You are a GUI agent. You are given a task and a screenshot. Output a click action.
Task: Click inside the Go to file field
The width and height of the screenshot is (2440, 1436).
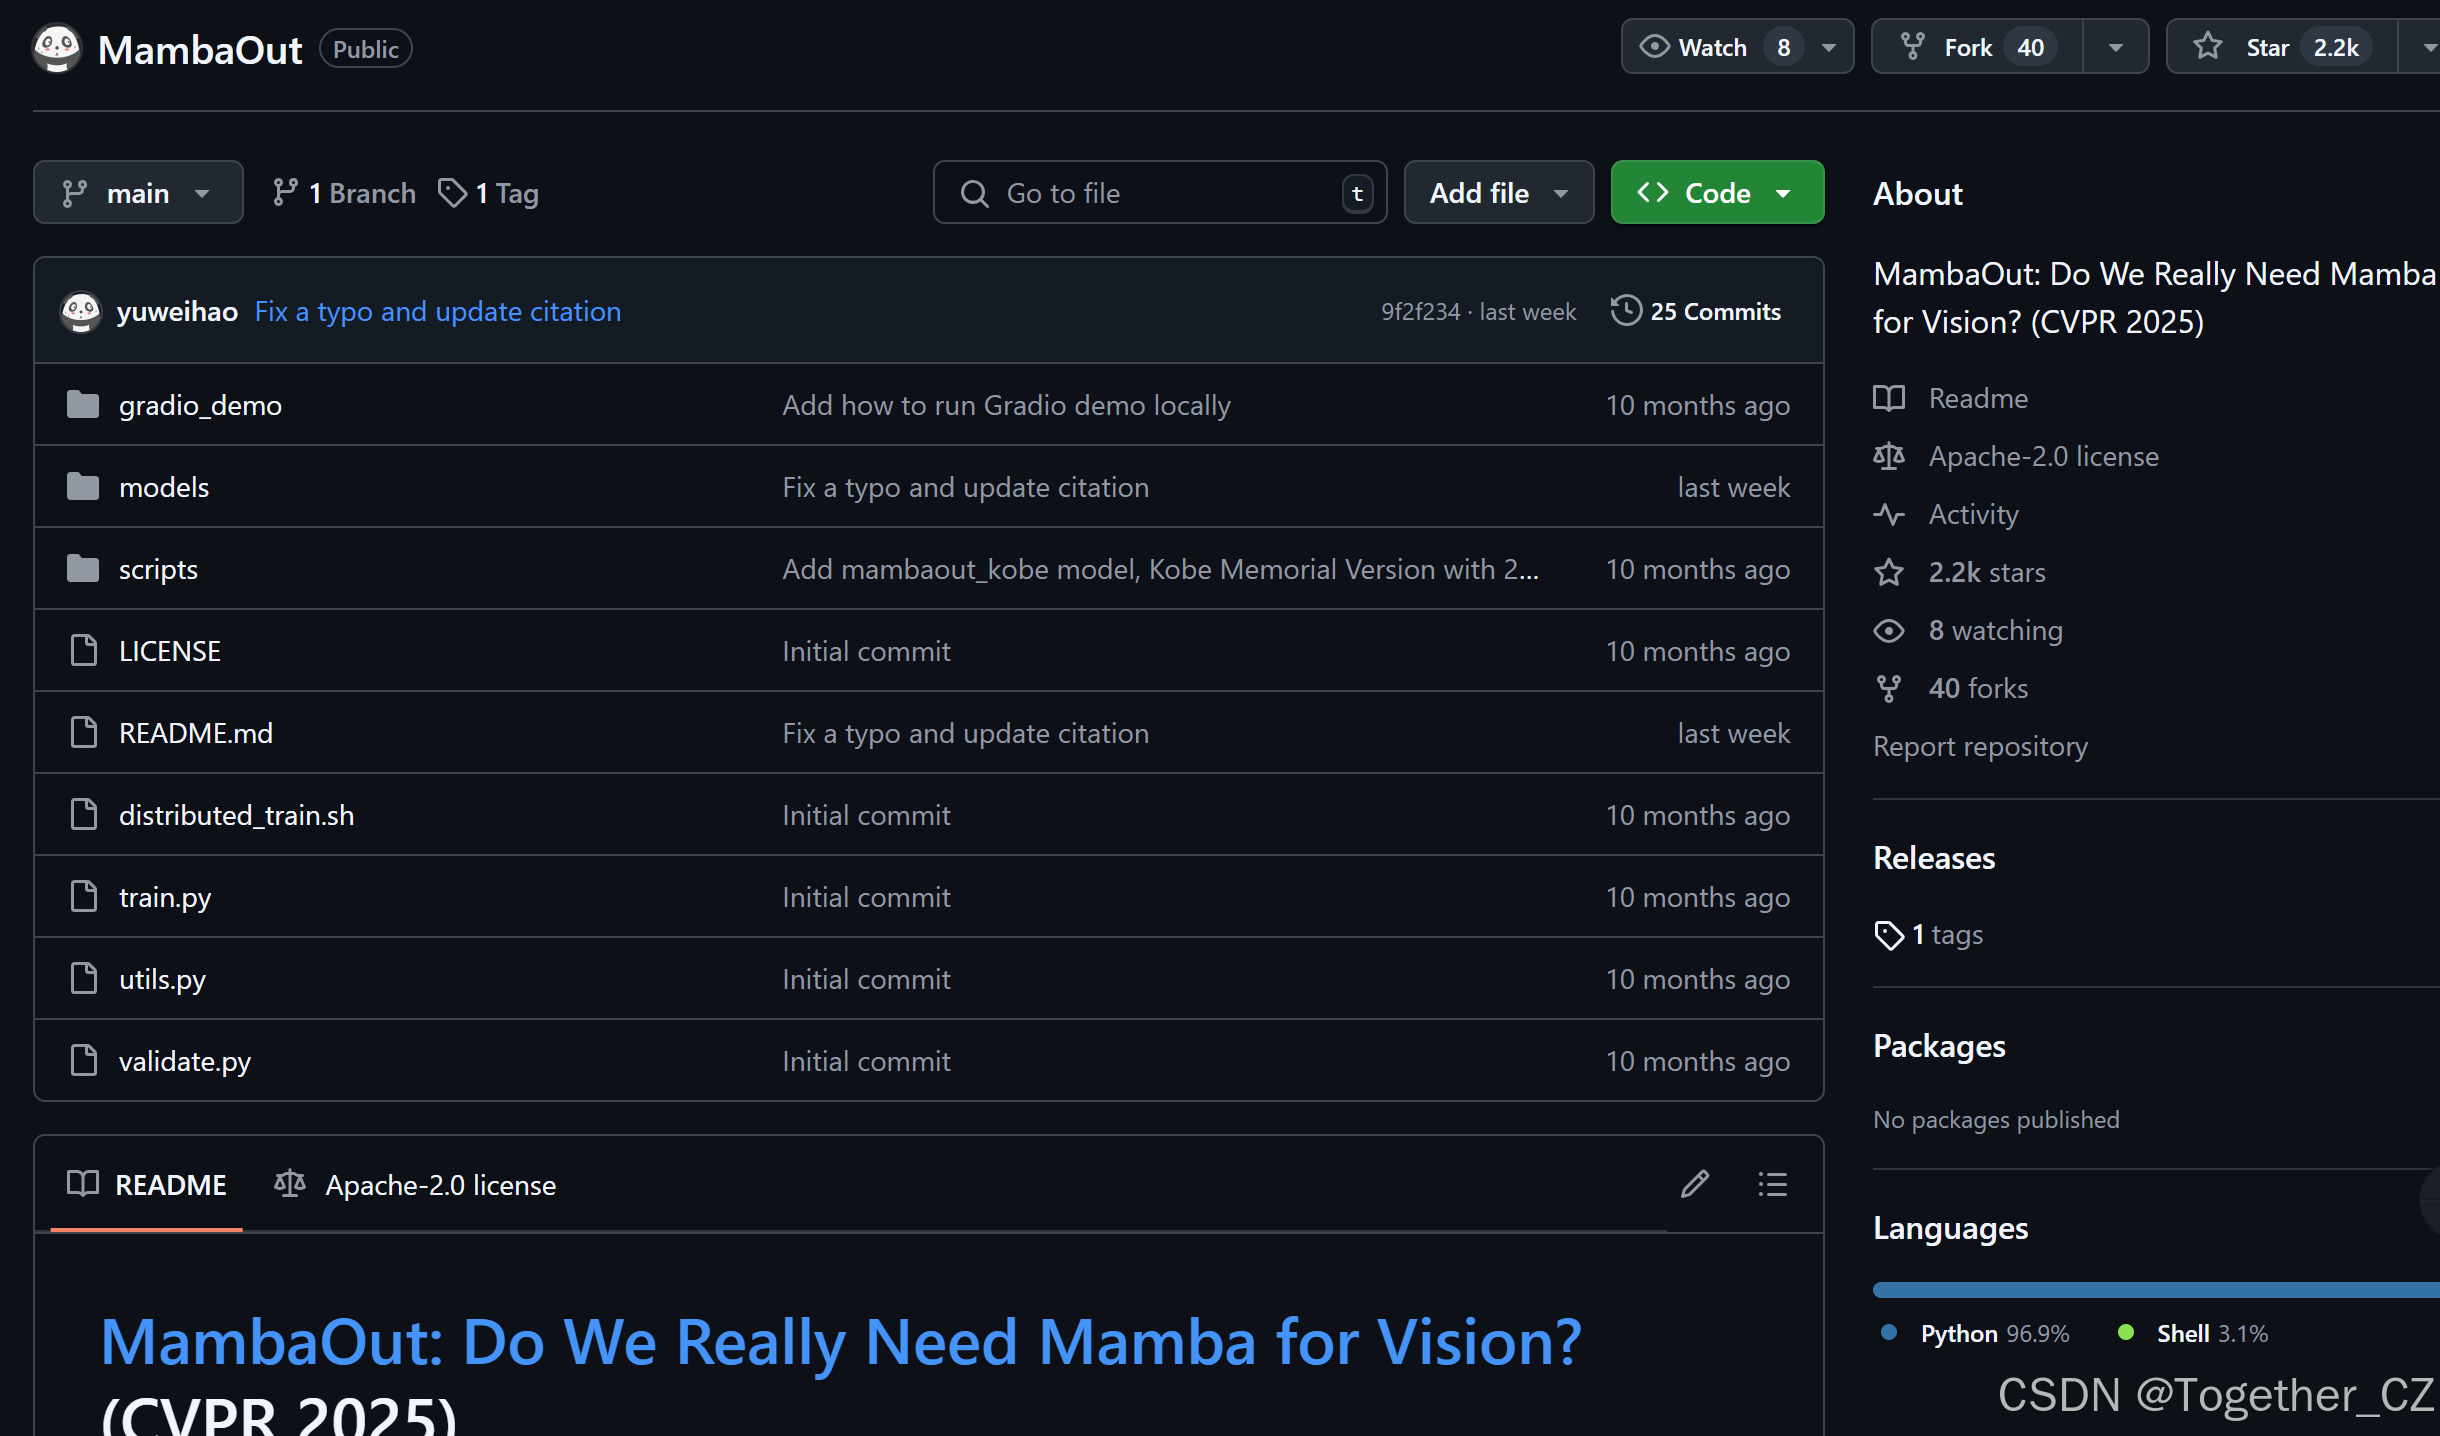[1150, 192]
